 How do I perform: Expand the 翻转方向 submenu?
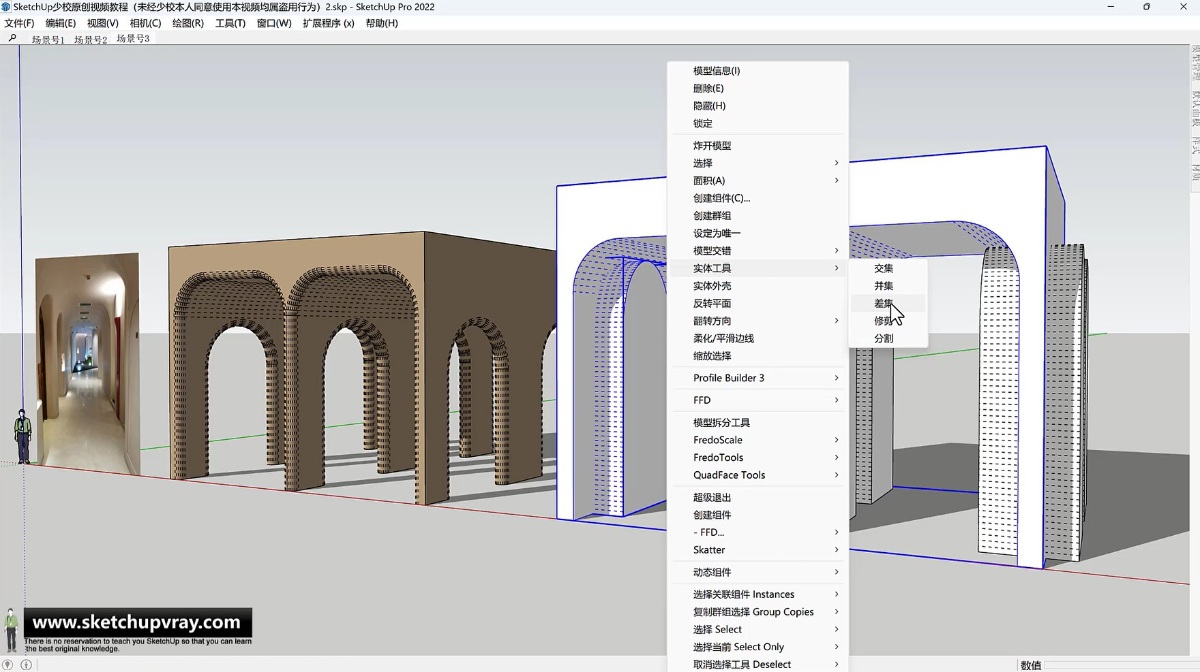coord(757,321)
